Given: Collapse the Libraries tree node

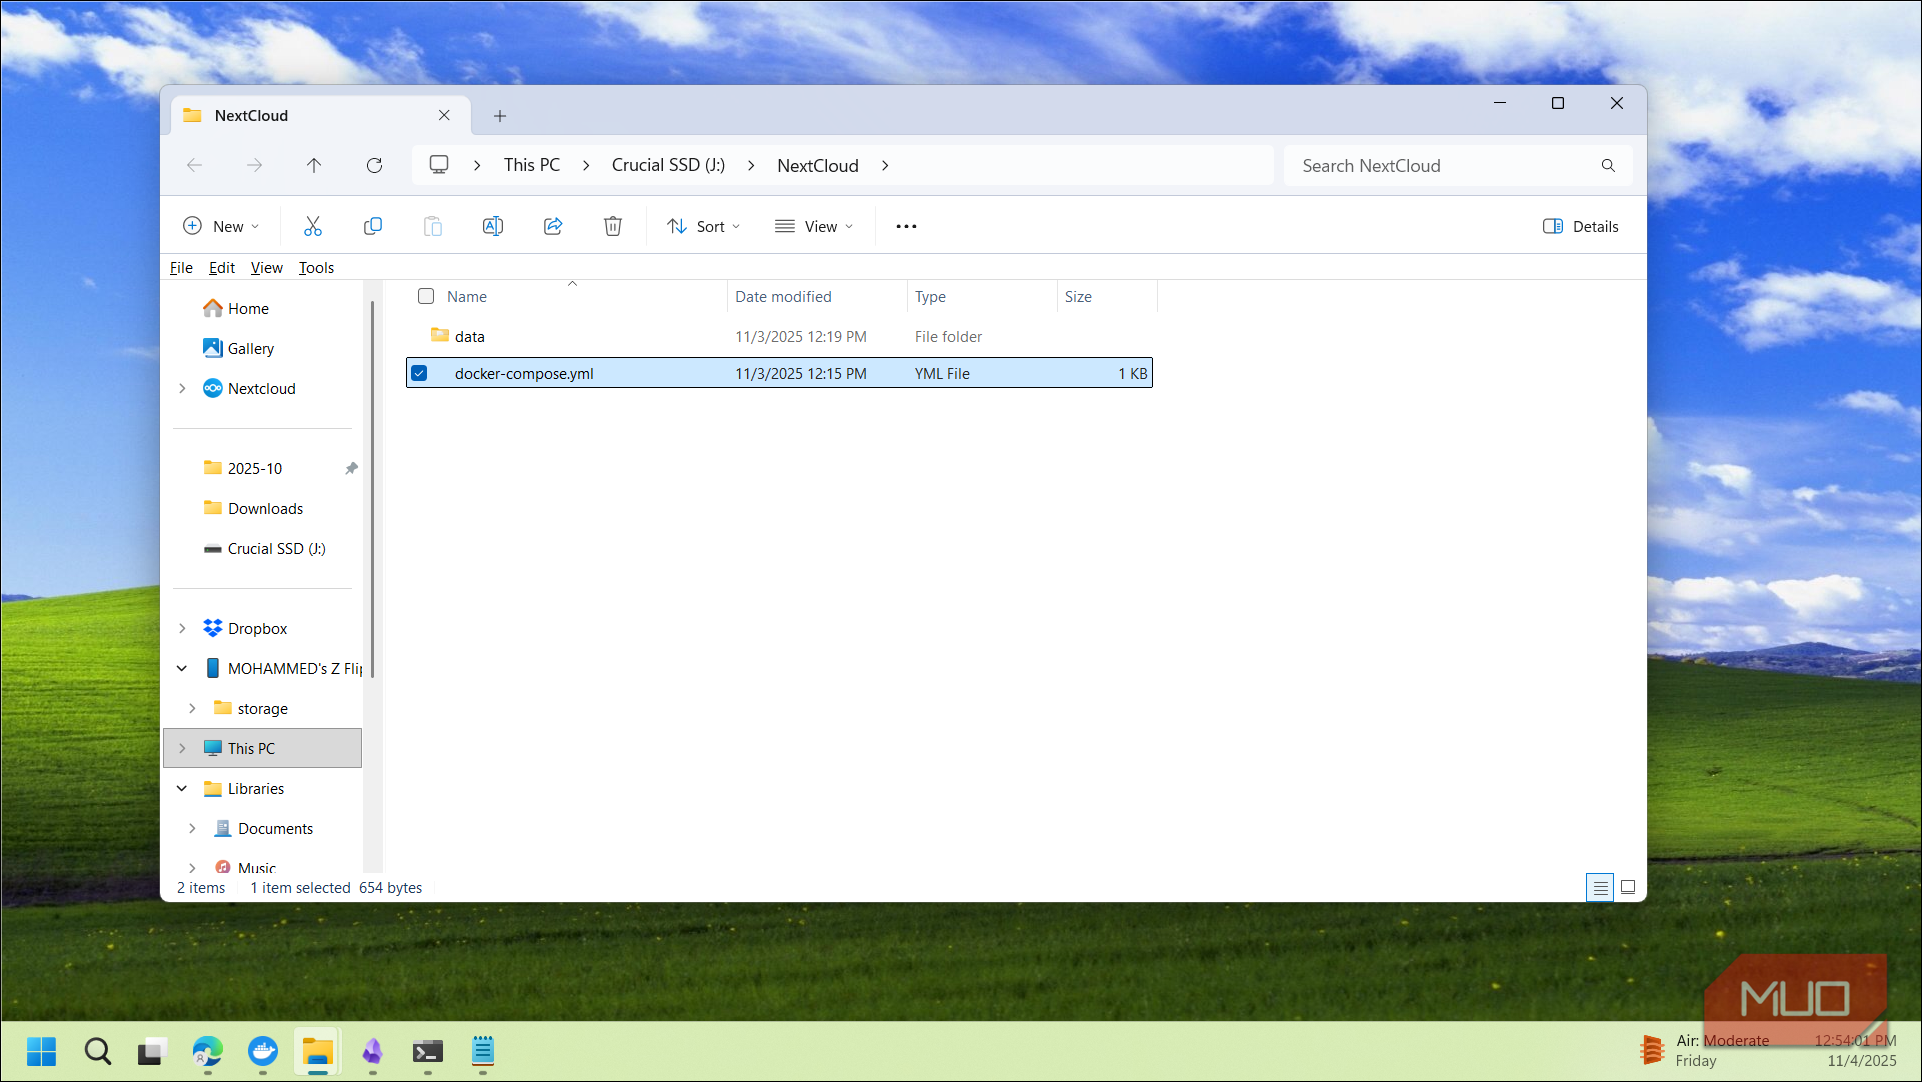Looking at the screenshot, I should (182, 788).
